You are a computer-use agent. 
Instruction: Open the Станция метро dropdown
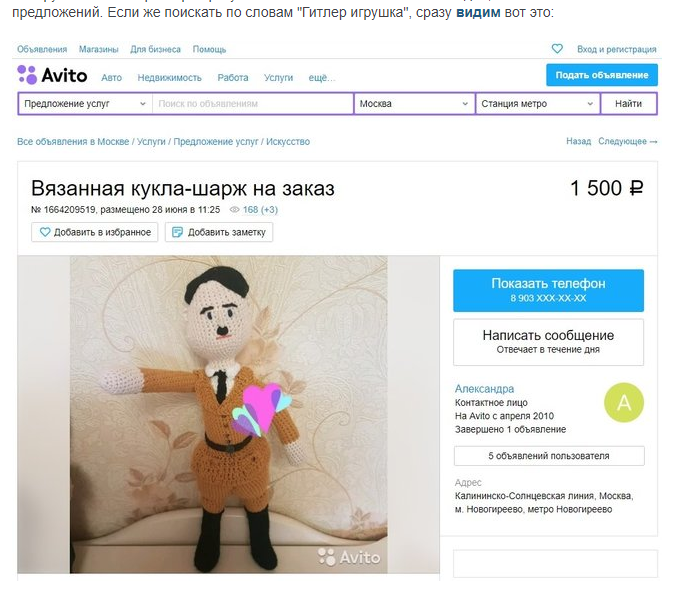coord(538,104)
